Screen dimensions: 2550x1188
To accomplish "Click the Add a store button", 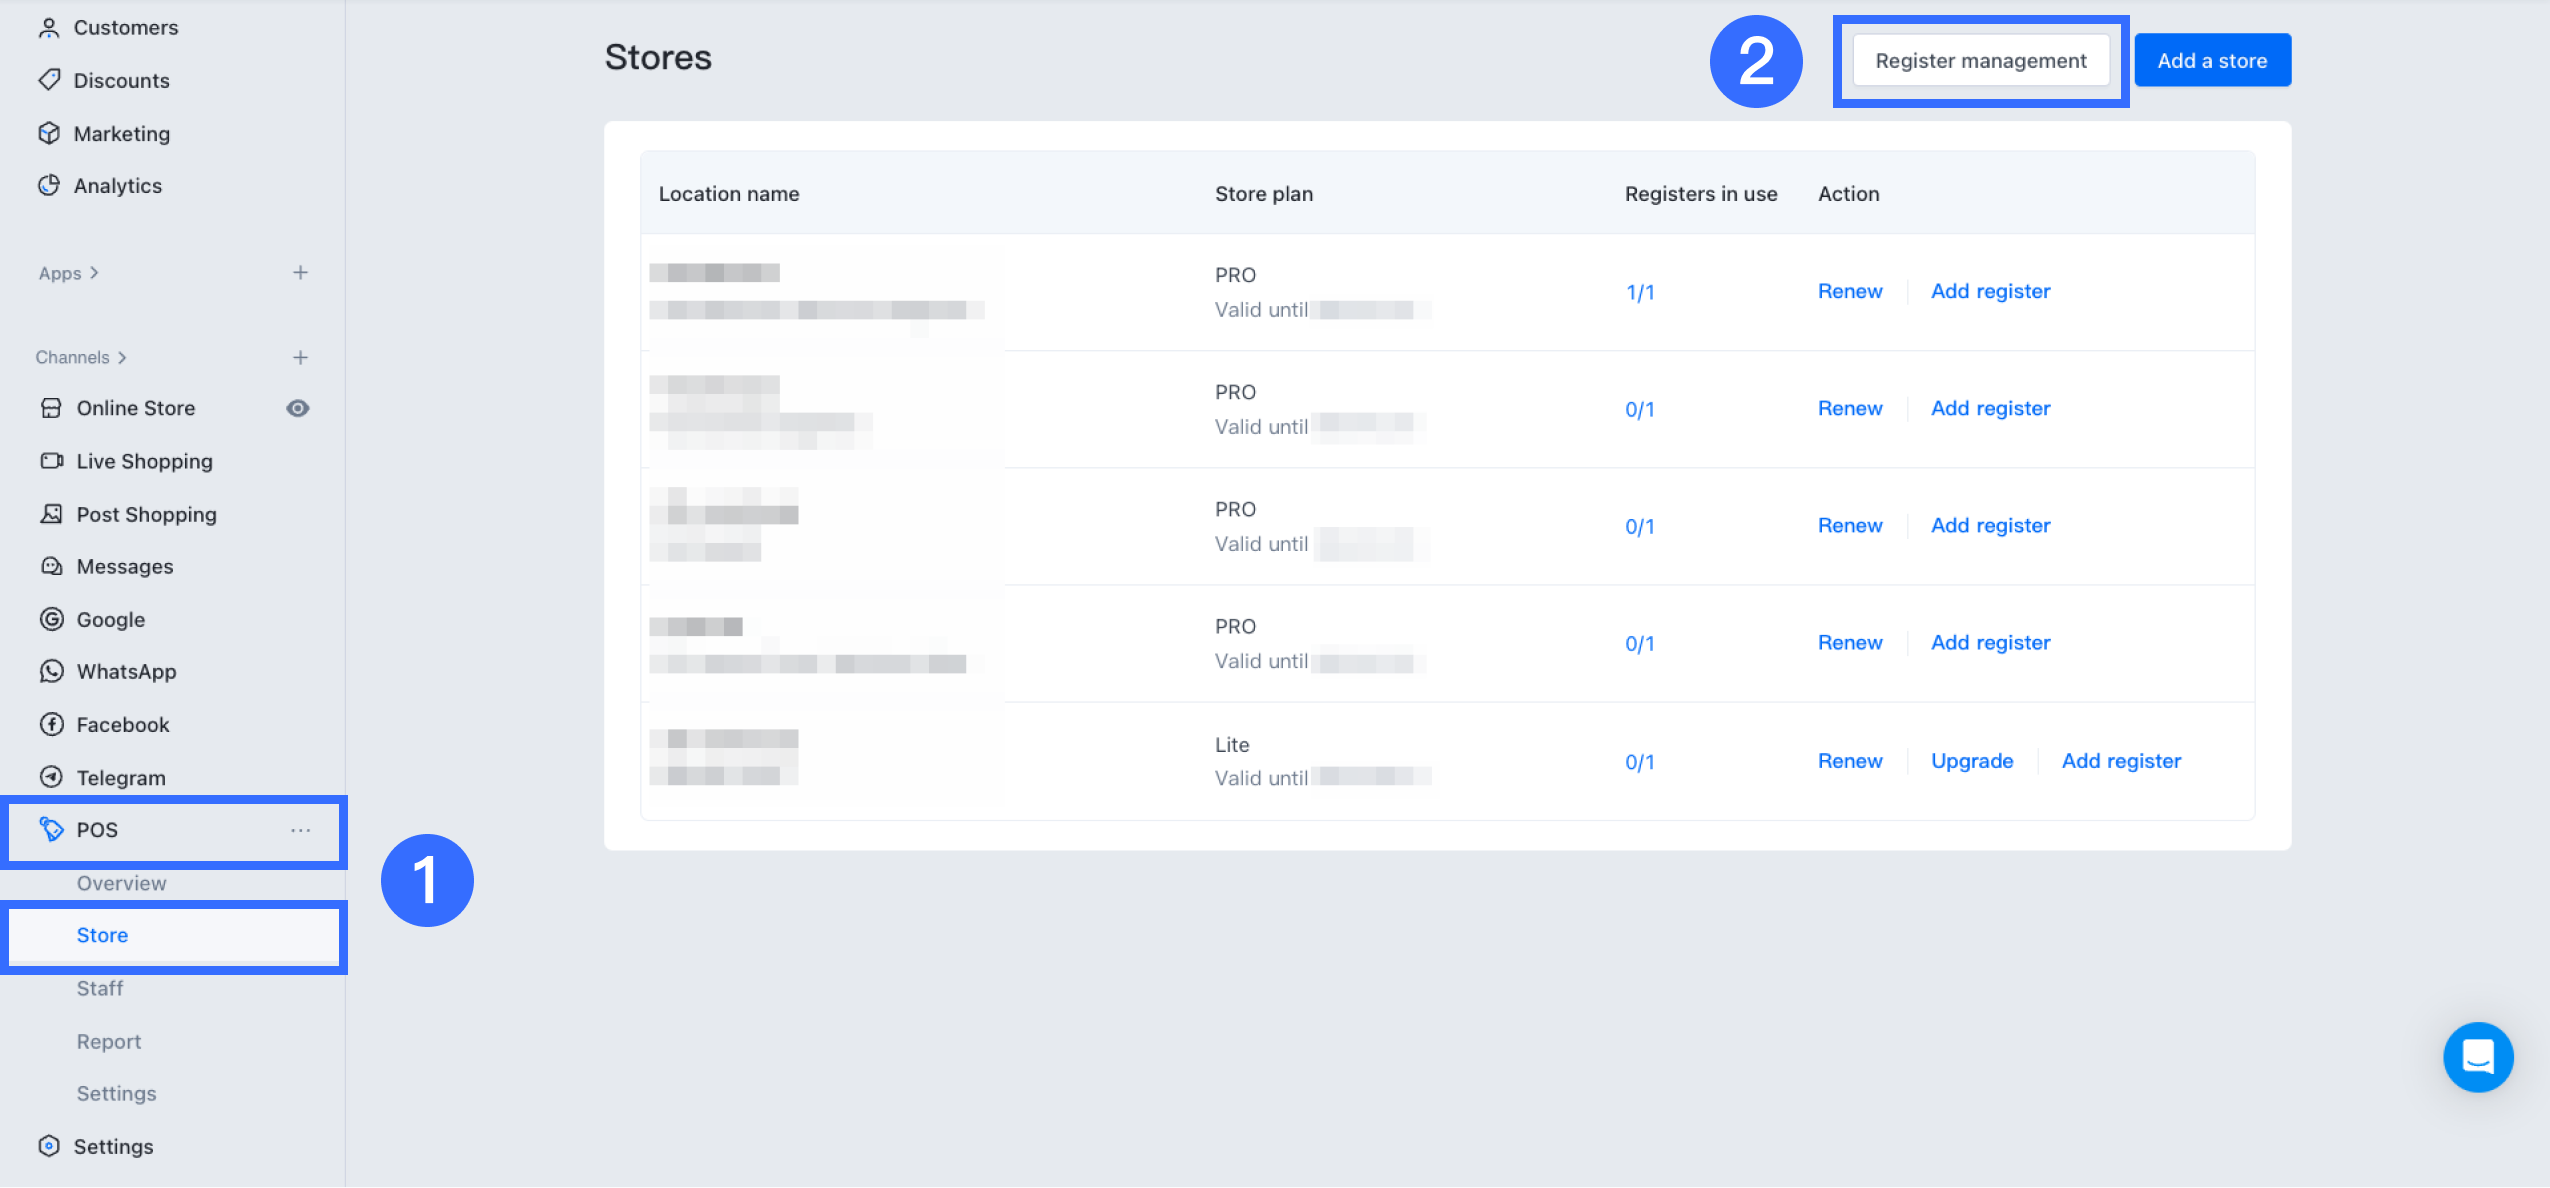I will [2212, 61].
